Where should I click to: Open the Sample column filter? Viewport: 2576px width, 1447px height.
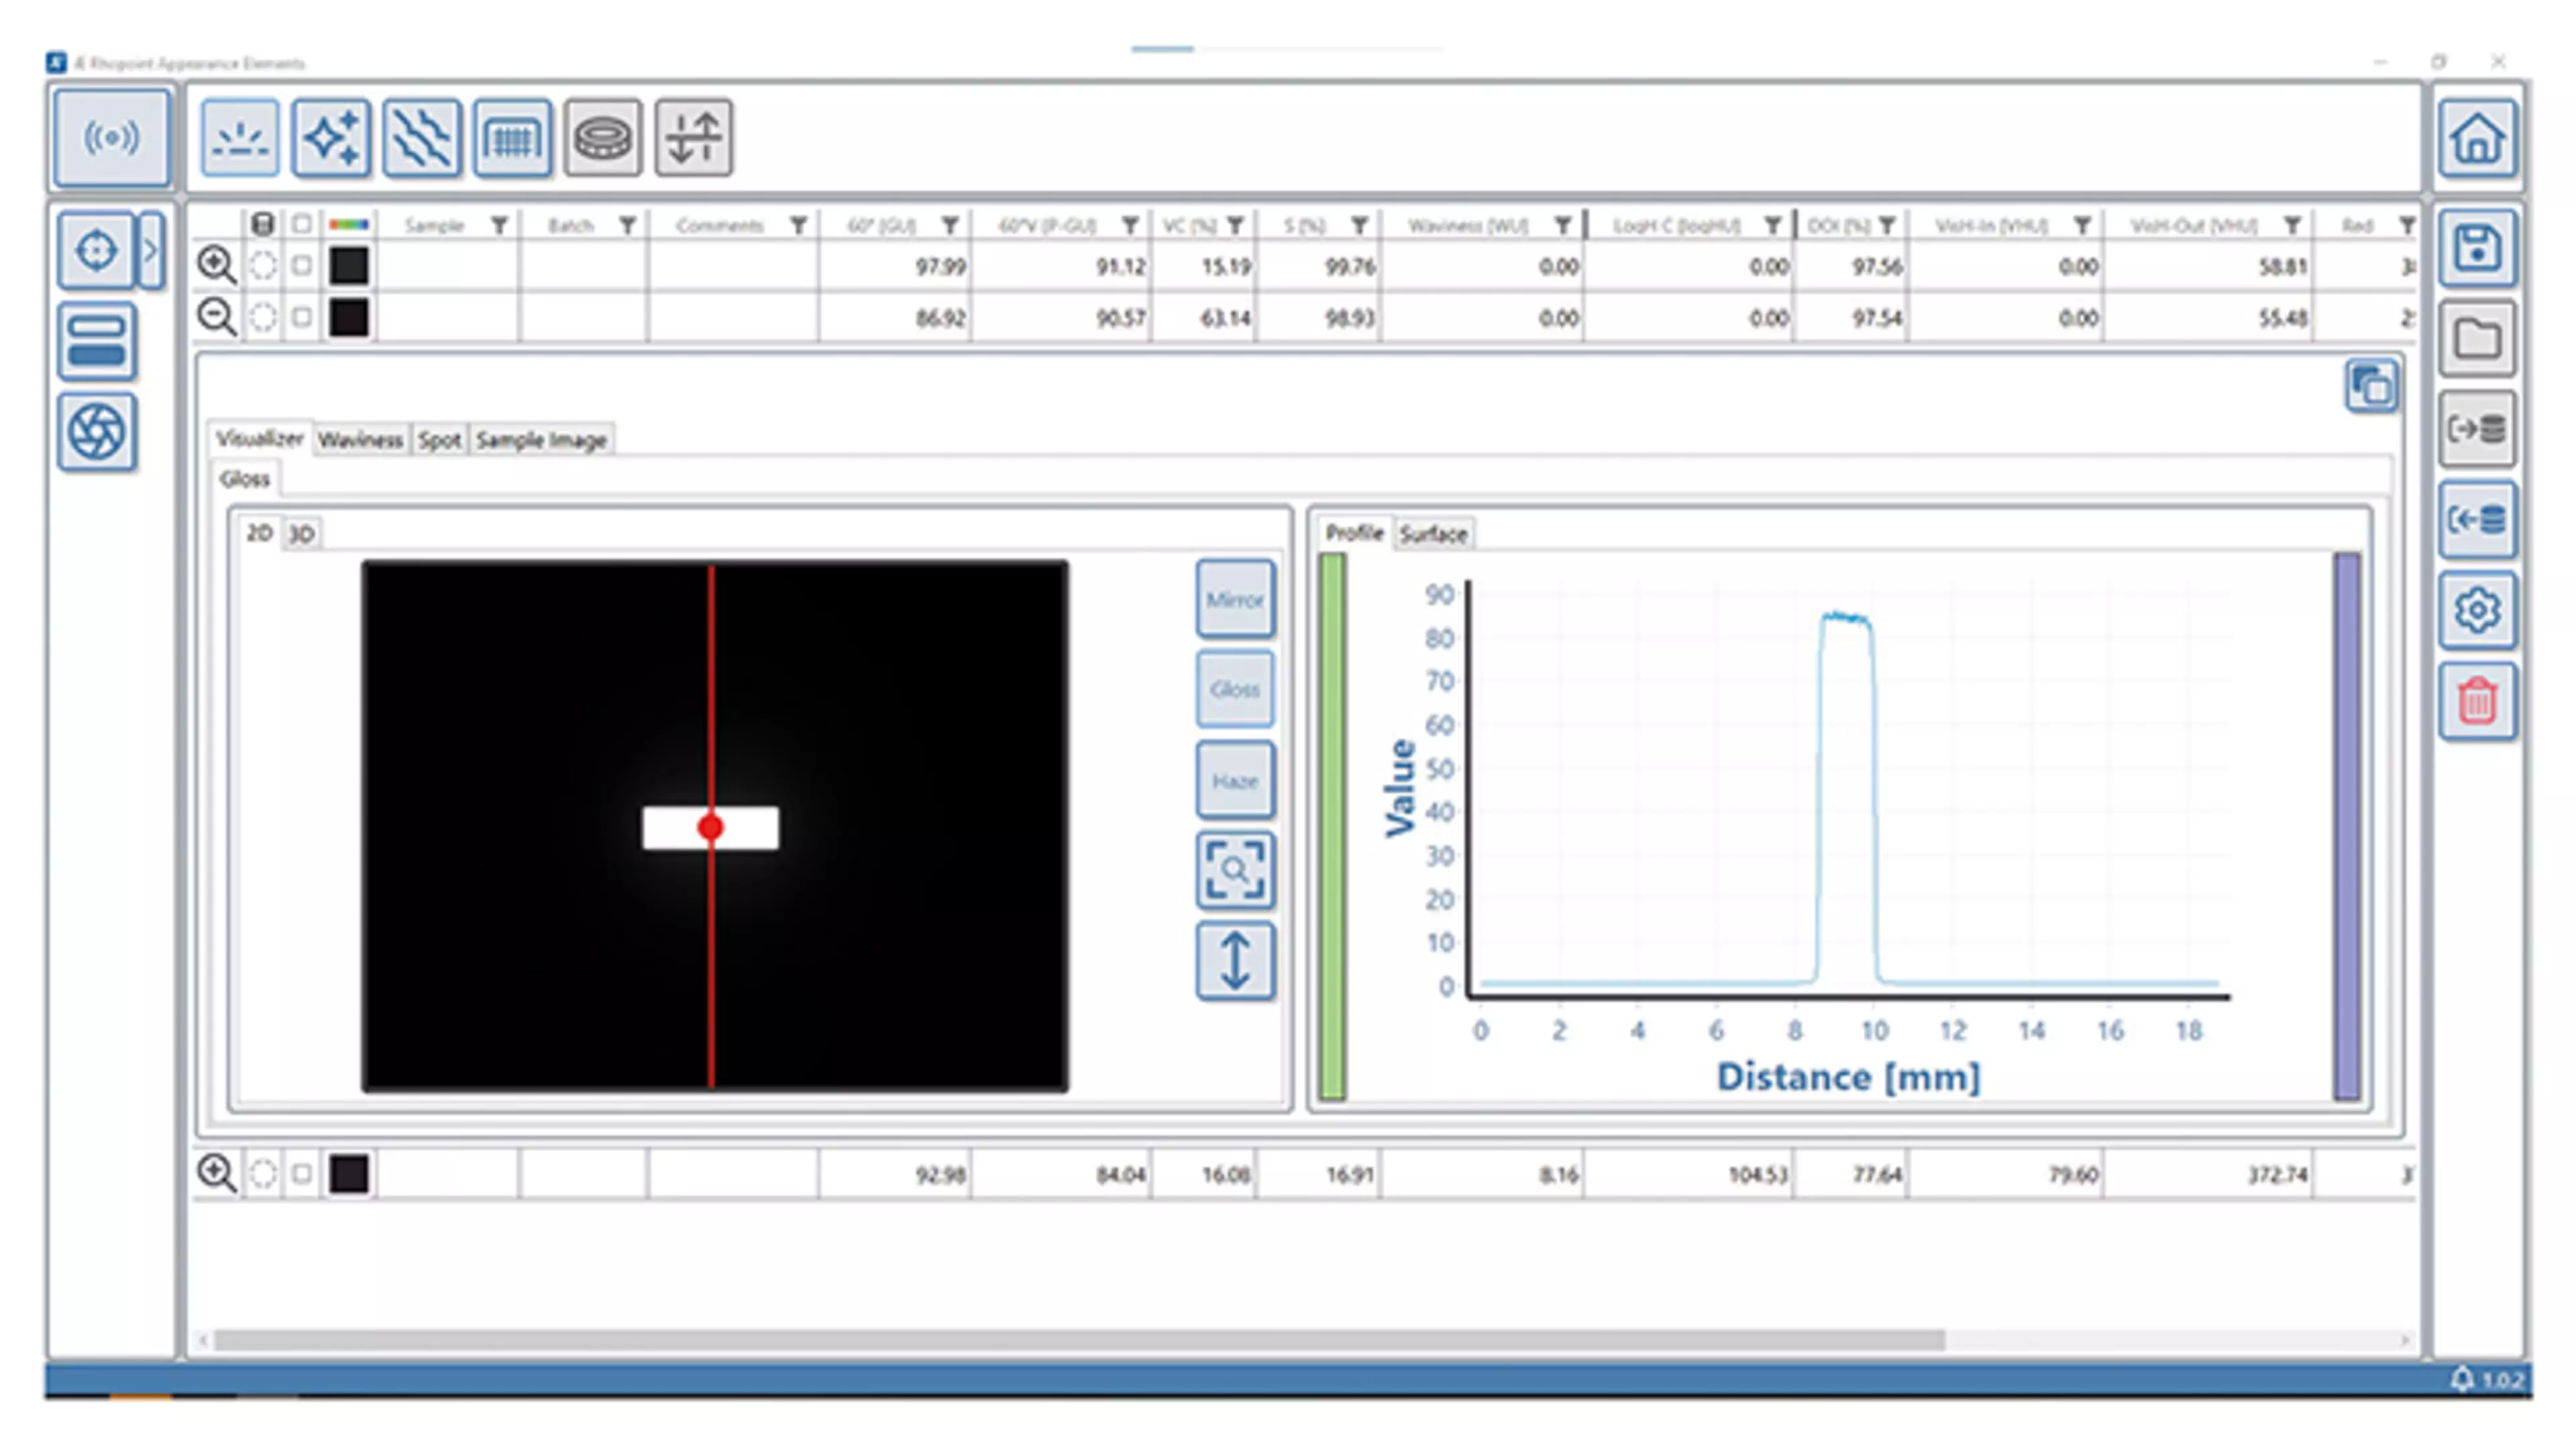(499, 225)
